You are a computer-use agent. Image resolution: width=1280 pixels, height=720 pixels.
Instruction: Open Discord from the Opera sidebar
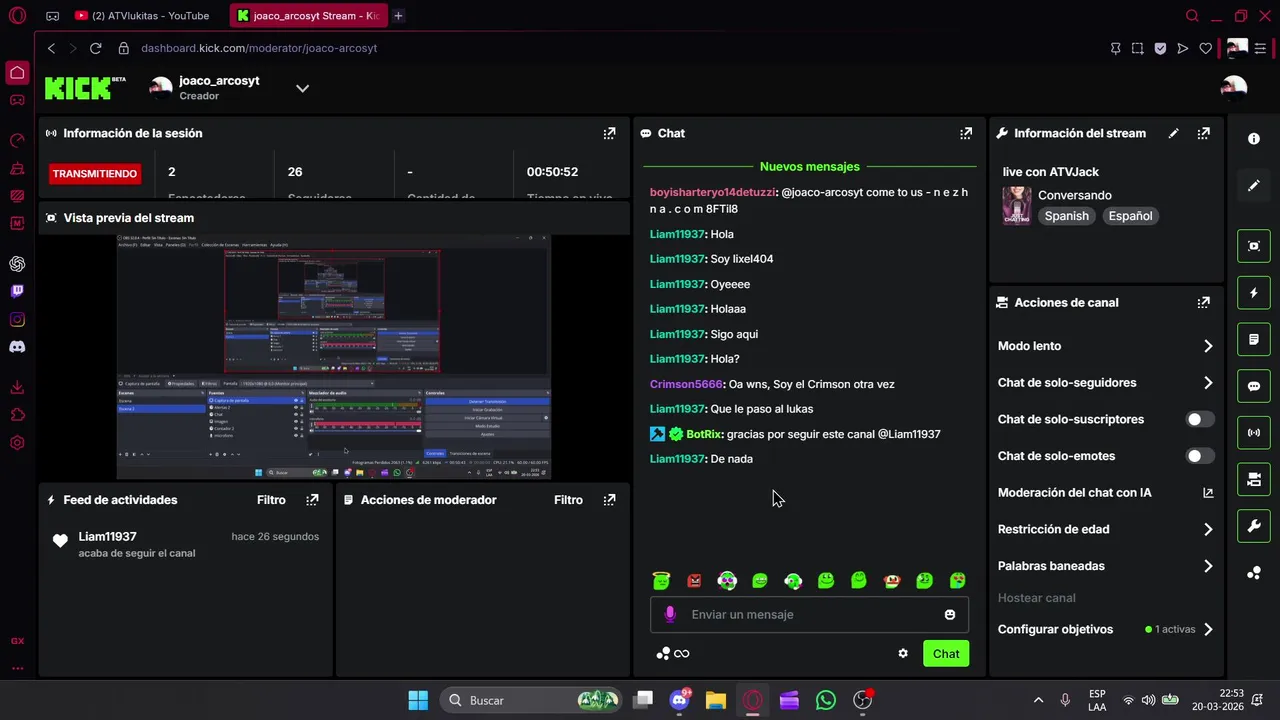(17, 347)
